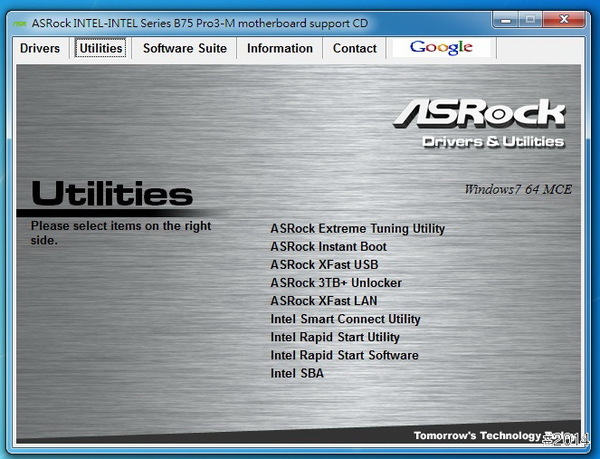This screenshot has width=600, height=459.
Task: Click the ASRock logo graphic
Action: pyautogui.click(x=480, y=115)
